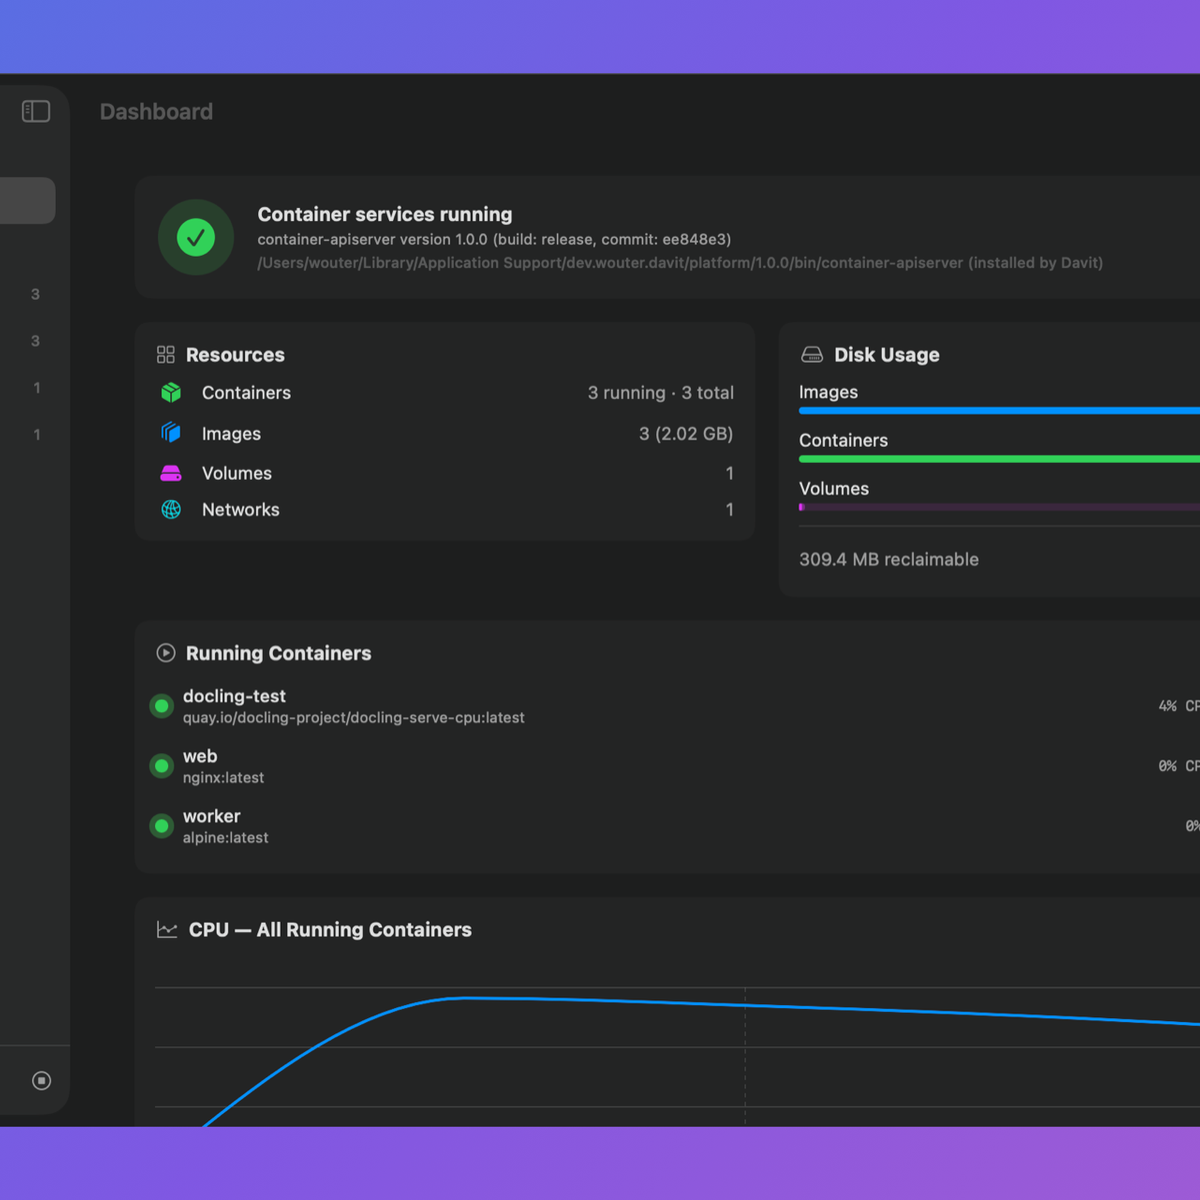The height and width of the screenshot is (1200, 1200).
Task: Click the "3 (2.02 GB)" images size
Action: (686, 433)
